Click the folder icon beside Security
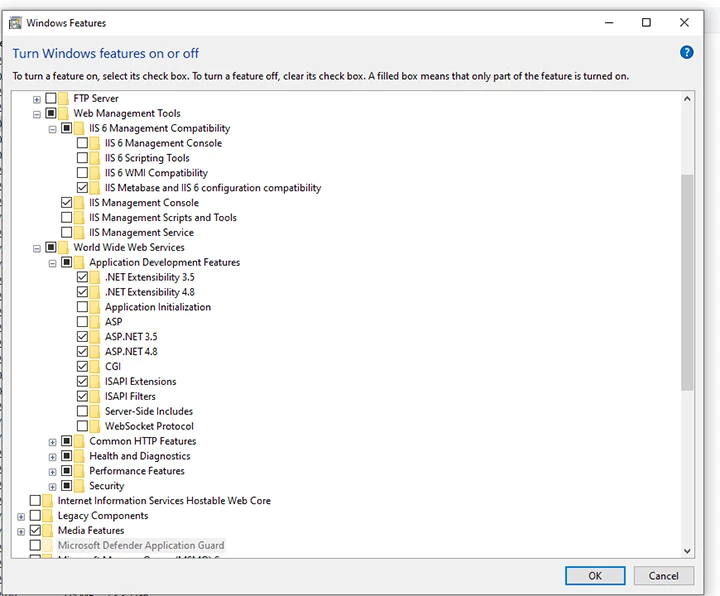 pos(79,485)
